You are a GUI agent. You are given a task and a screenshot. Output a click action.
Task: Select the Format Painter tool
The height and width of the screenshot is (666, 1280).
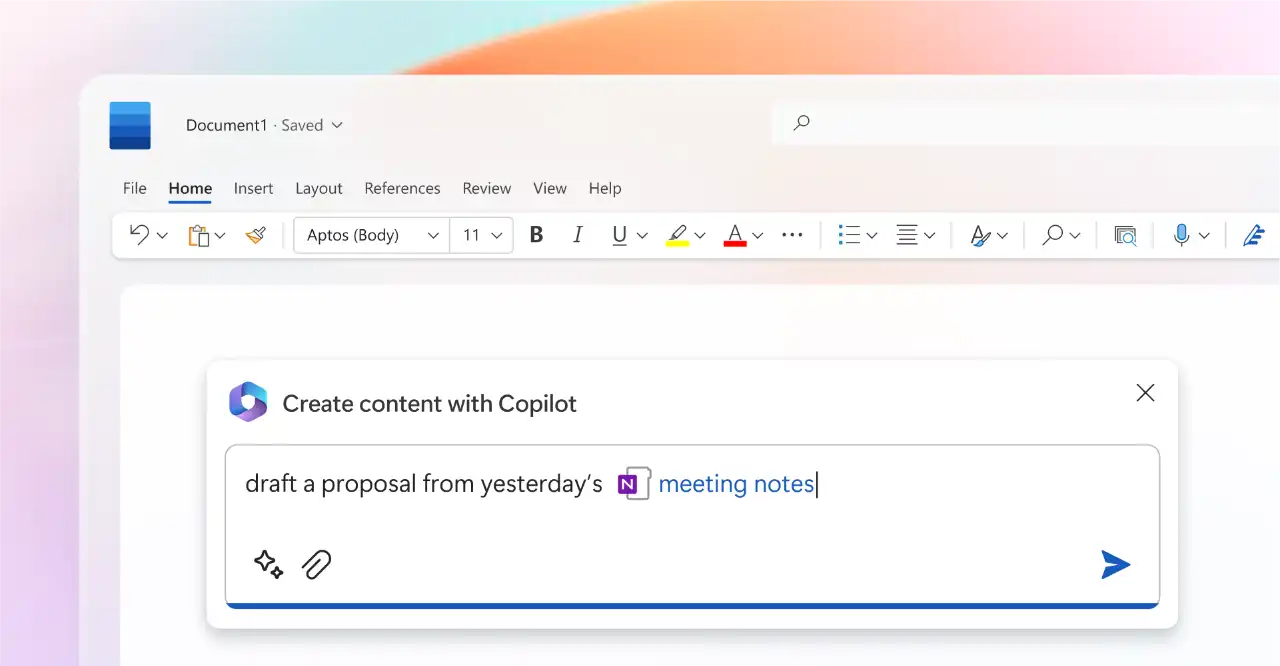coord(256,235)
